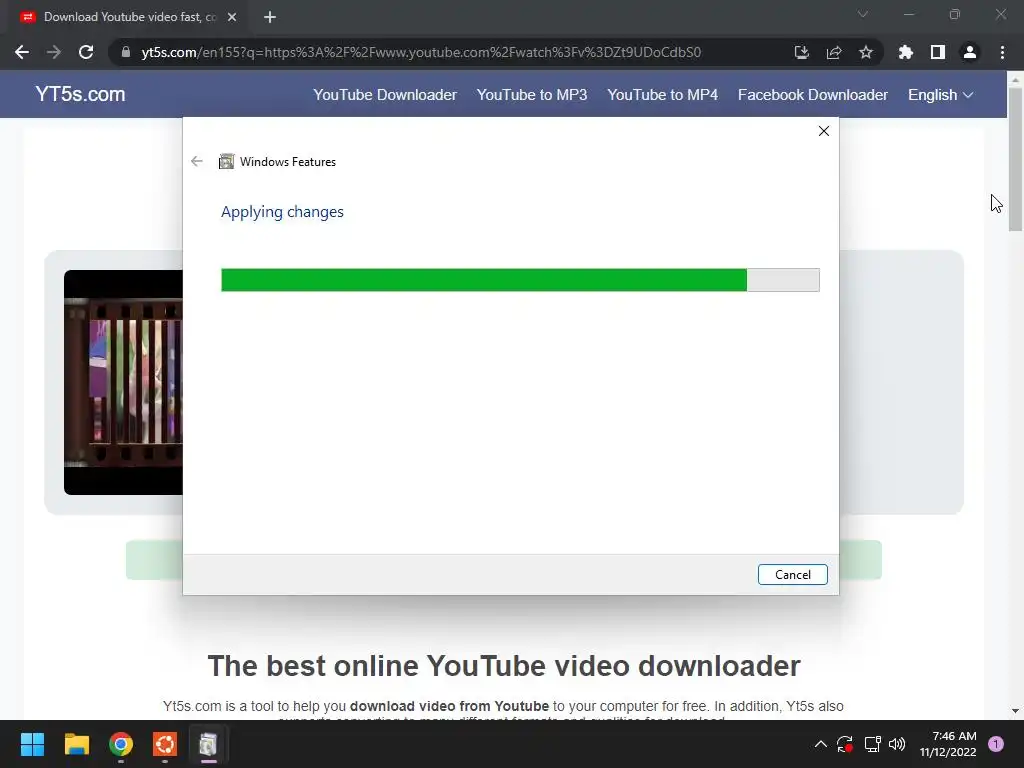Viewport: 1024px width, 768px height.
Task: Go back in Chrome browser
Action: [22, 52]
